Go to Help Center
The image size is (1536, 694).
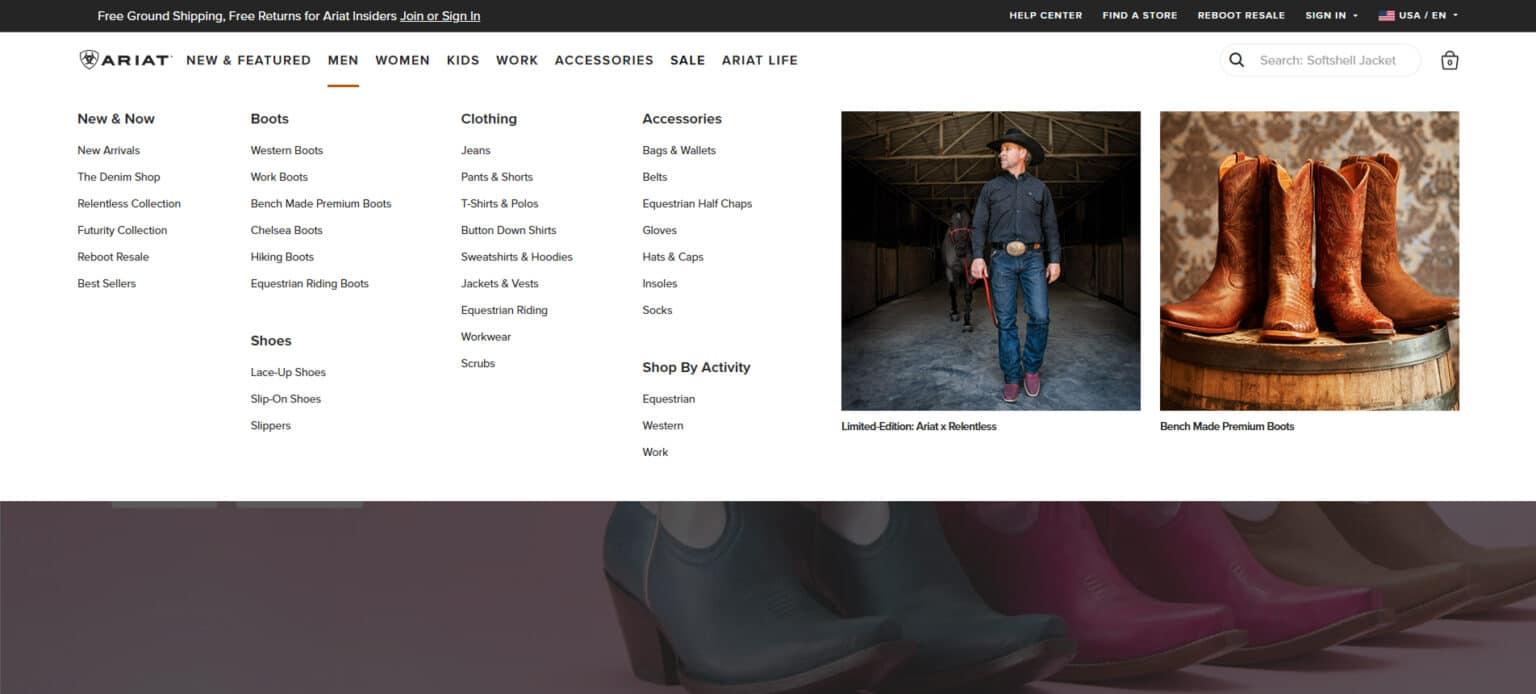(x=1045, y=15)
